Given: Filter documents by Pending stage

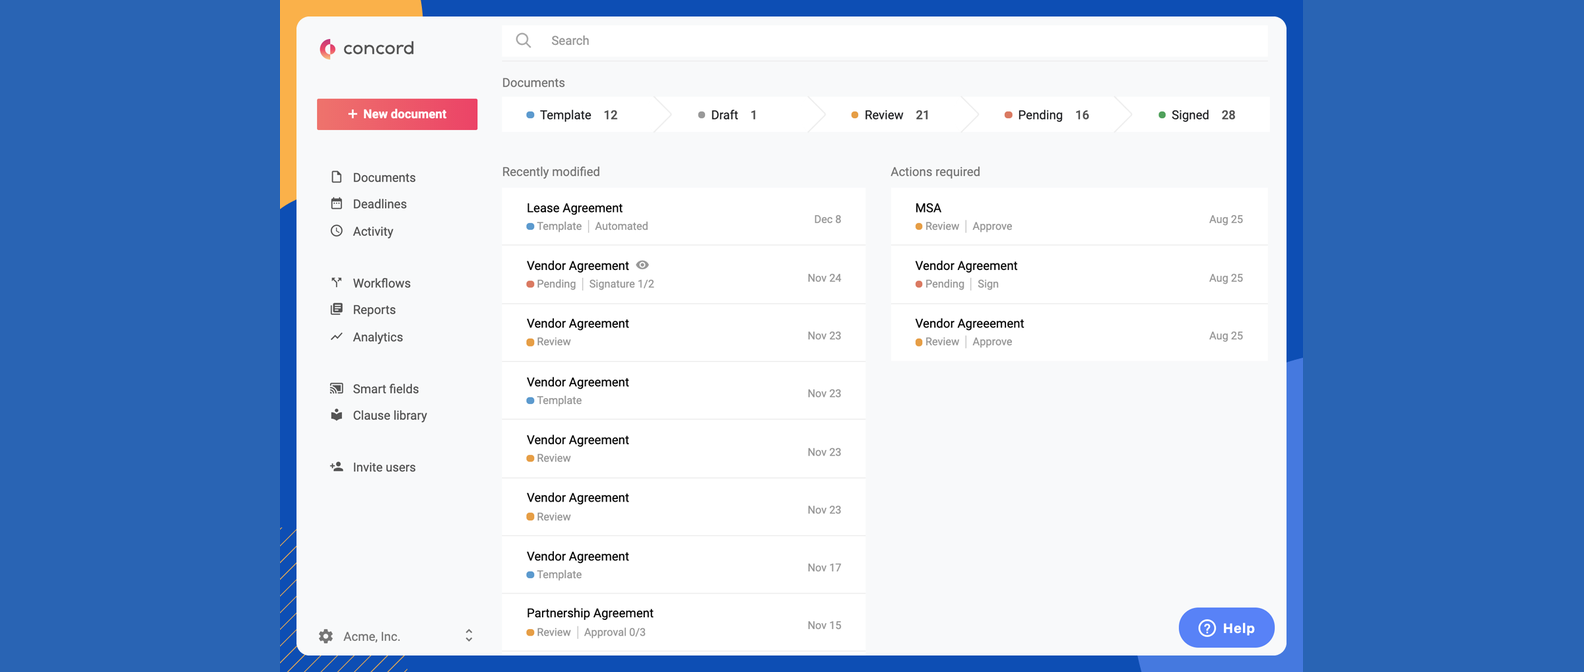Looking at the screenshot, I should pyautogui.click(x=1046, y=115).
